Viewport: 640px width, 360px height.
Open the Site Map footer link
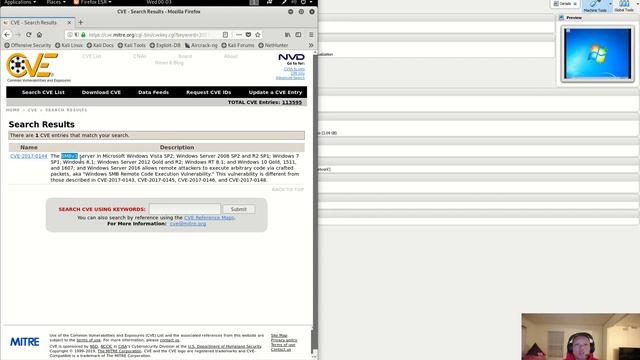(279, 336)
